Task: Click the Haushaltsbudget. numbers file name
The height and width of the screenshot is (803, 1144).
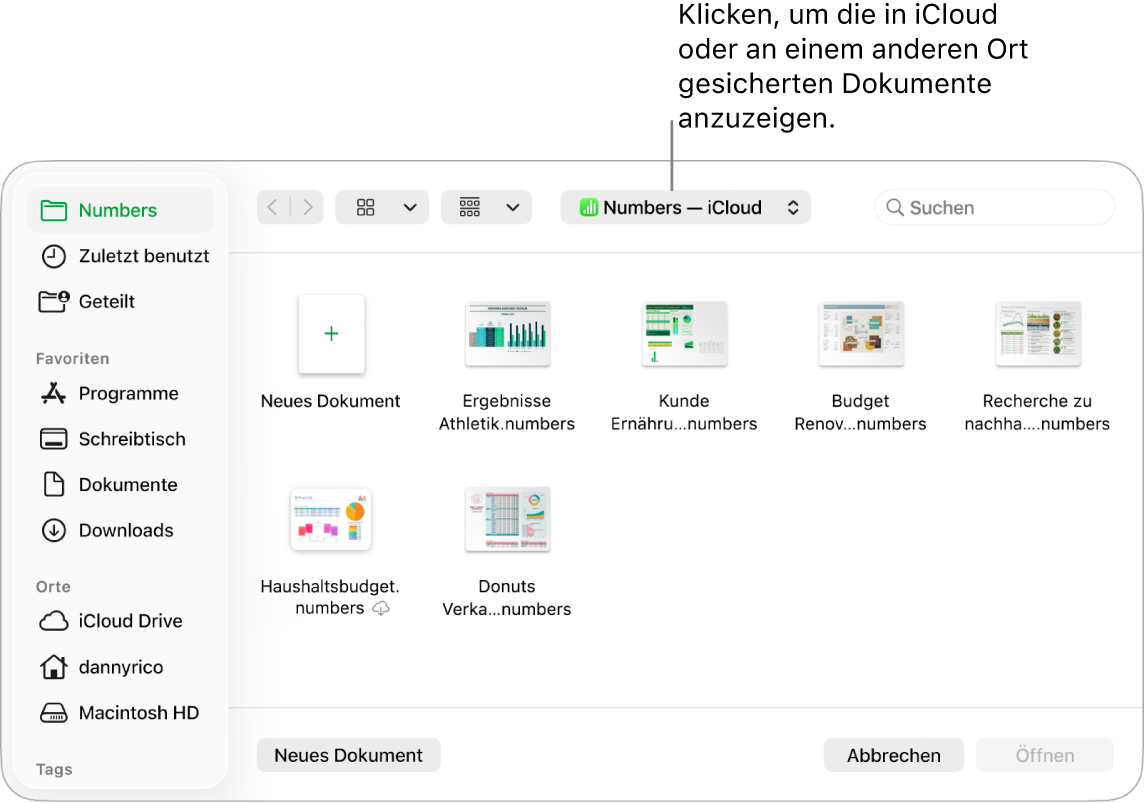Action: [x=330, y=597]
